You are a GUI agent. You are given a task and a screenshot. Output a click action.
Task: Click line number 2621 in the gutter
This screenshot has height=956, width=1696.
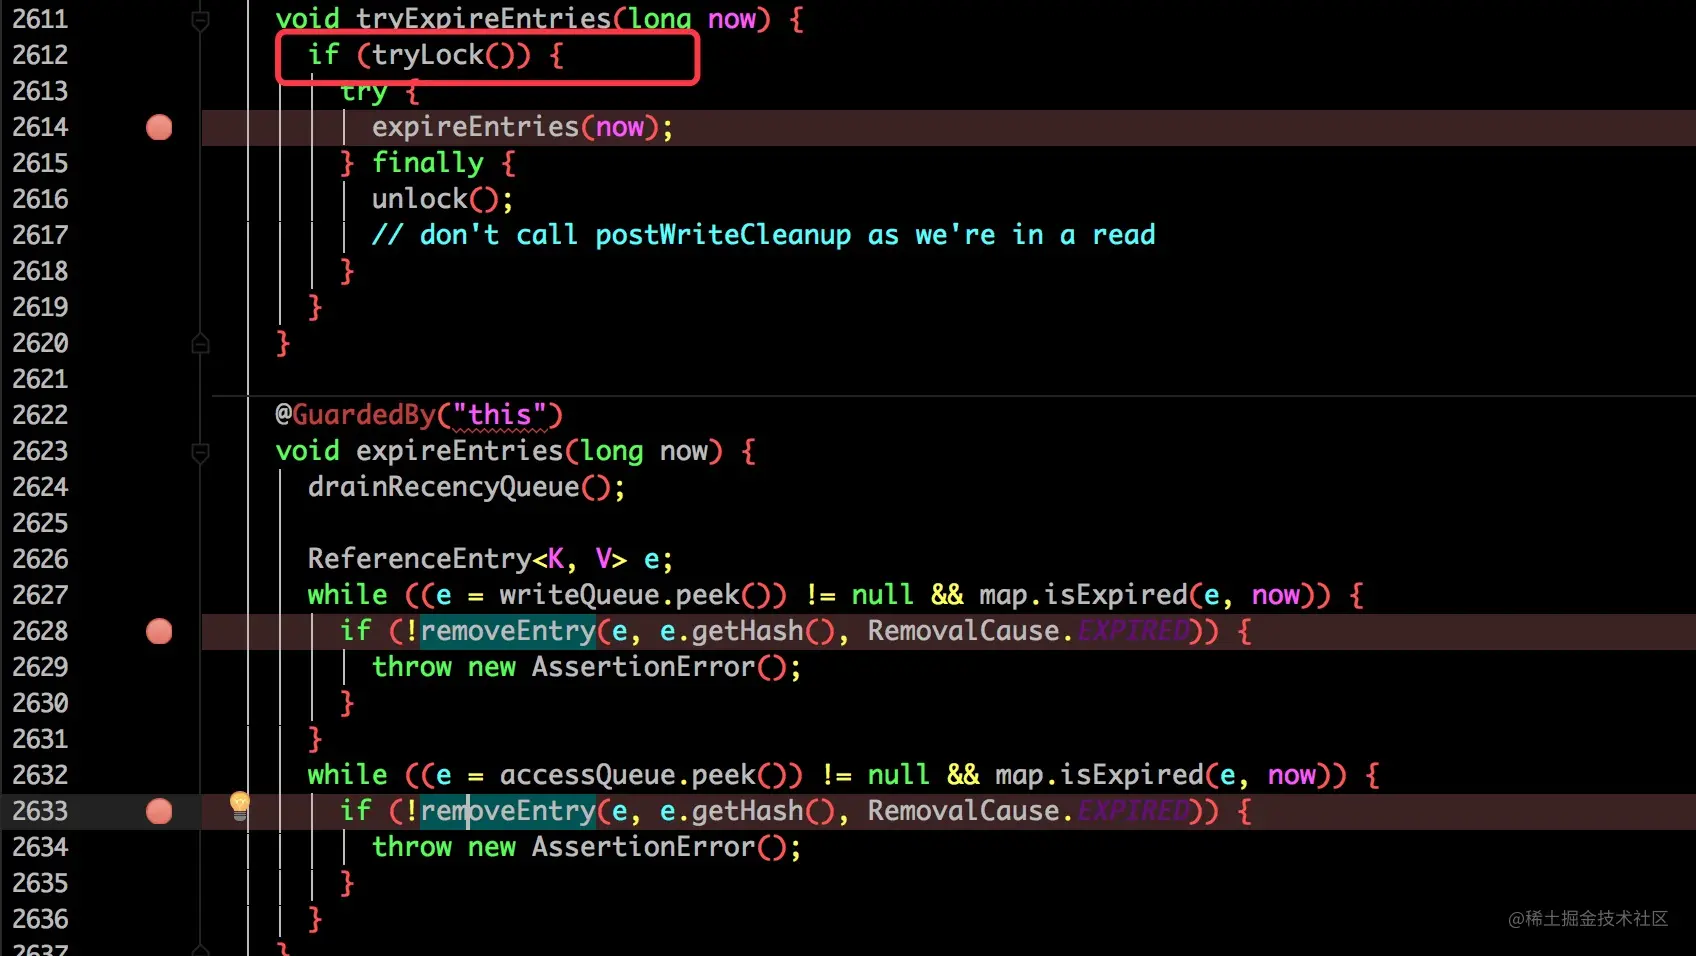(40, 379)
